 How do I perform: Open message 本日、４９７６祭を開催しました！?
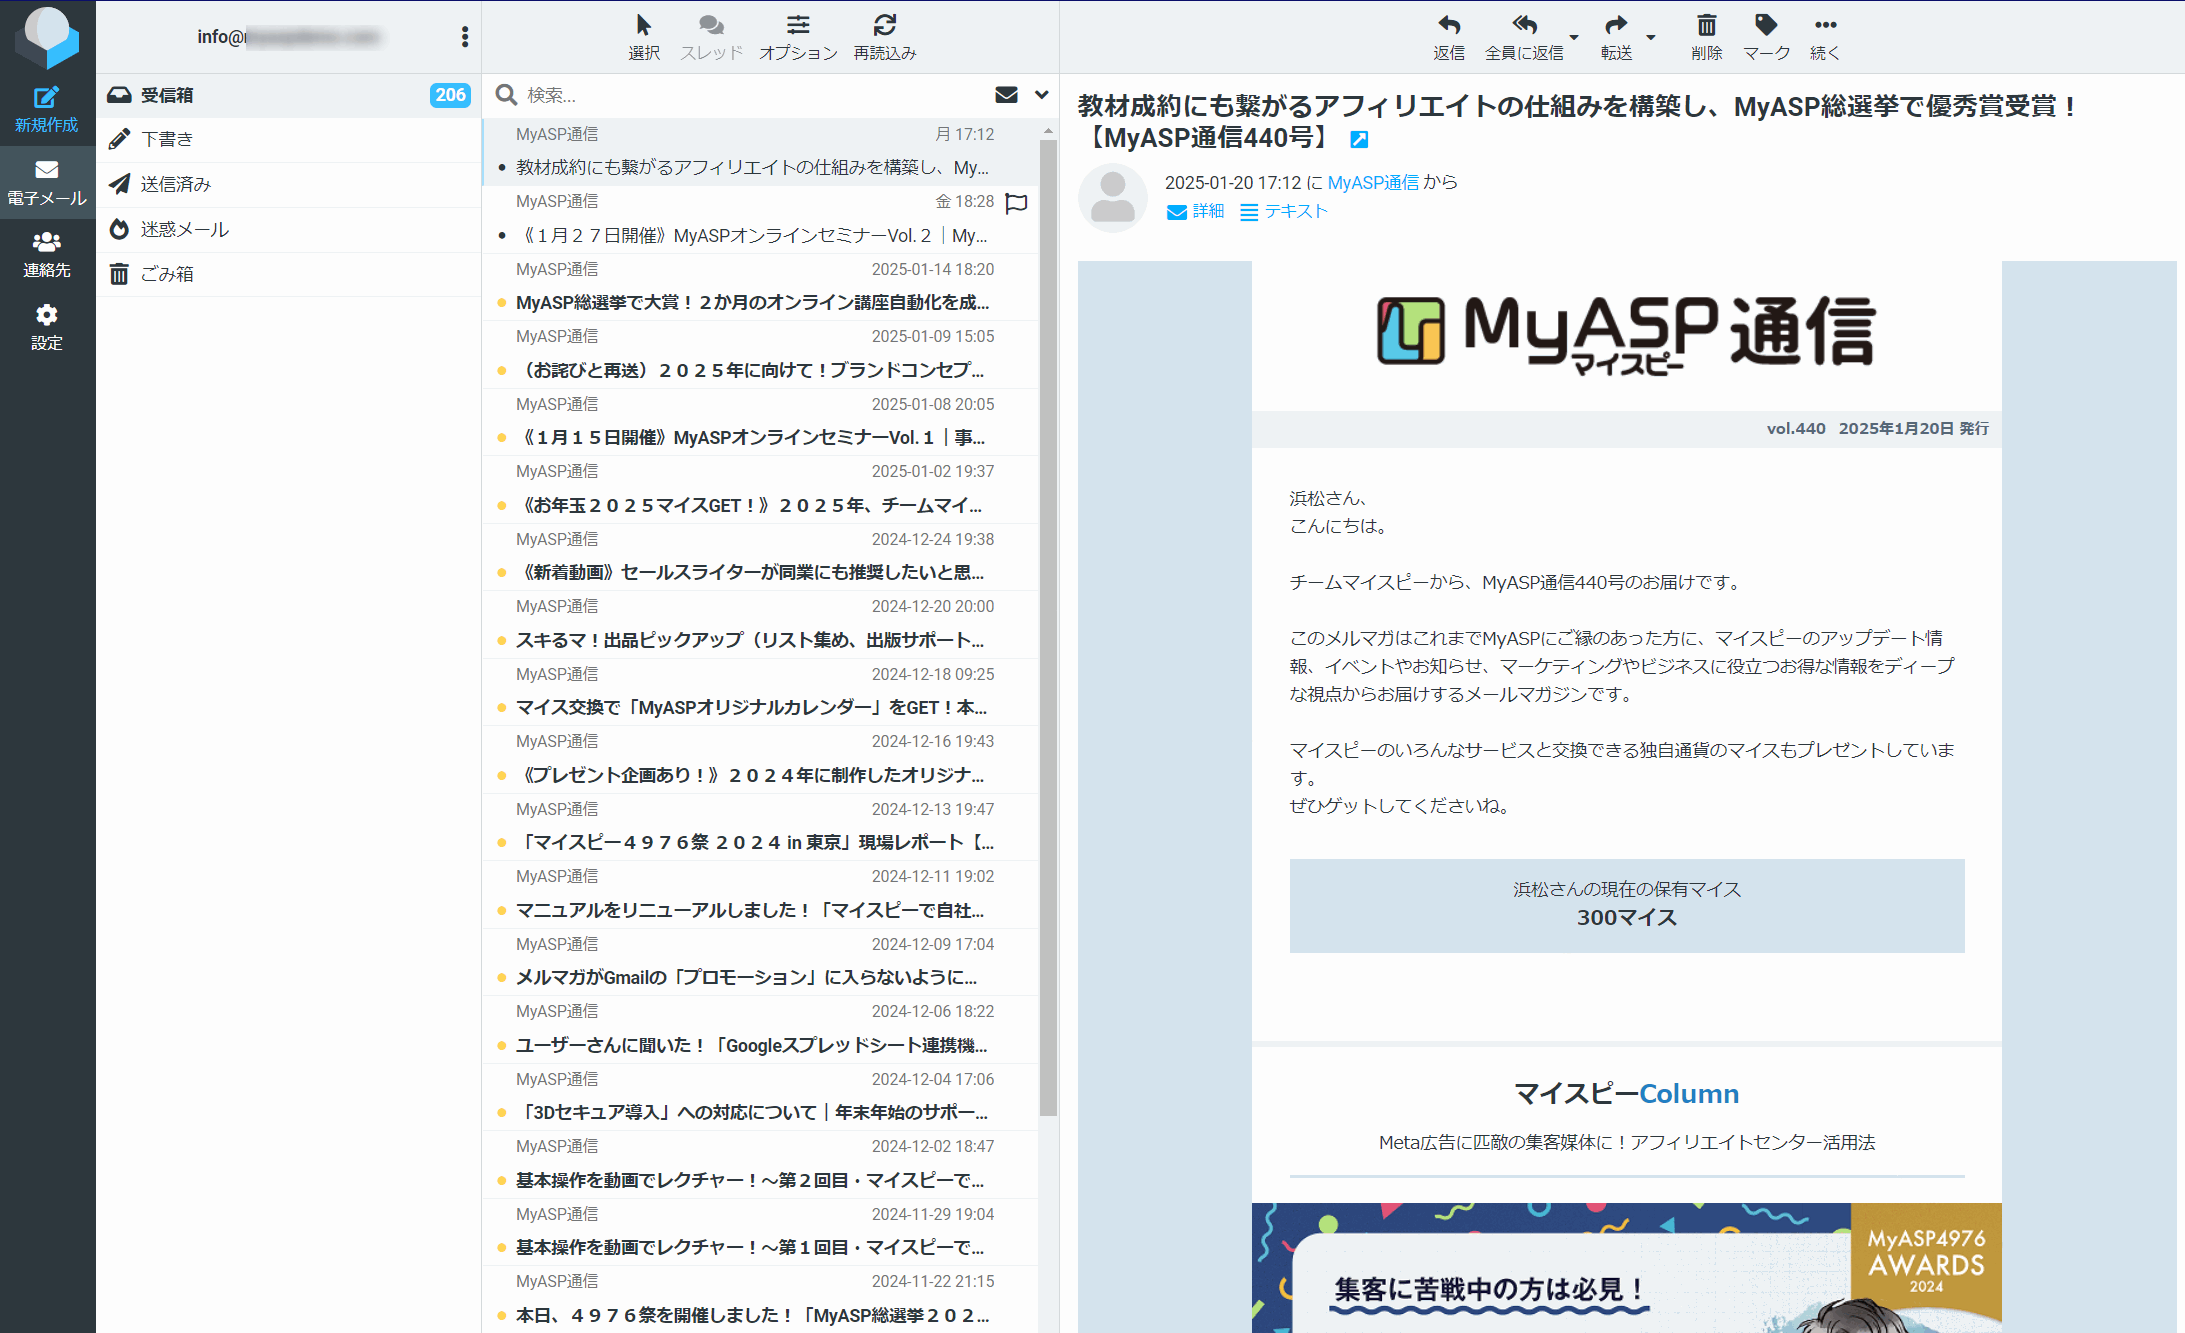[760, 1299]
